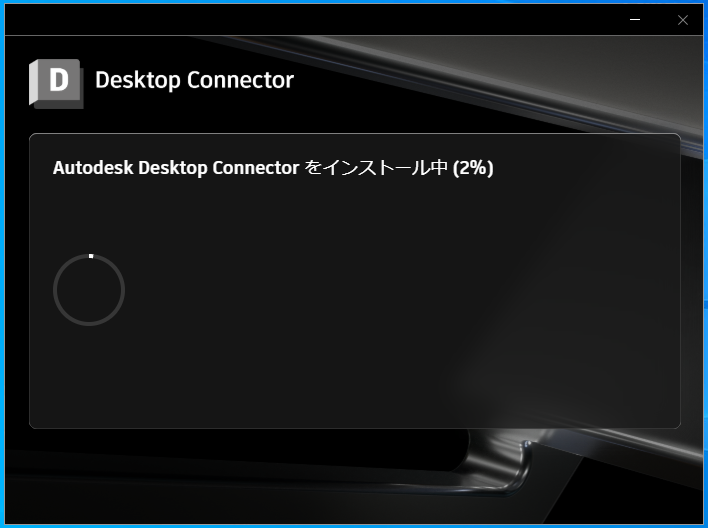Click the "Autodesk" word in the status line
708x528 pixels.
tap(93, 168)
